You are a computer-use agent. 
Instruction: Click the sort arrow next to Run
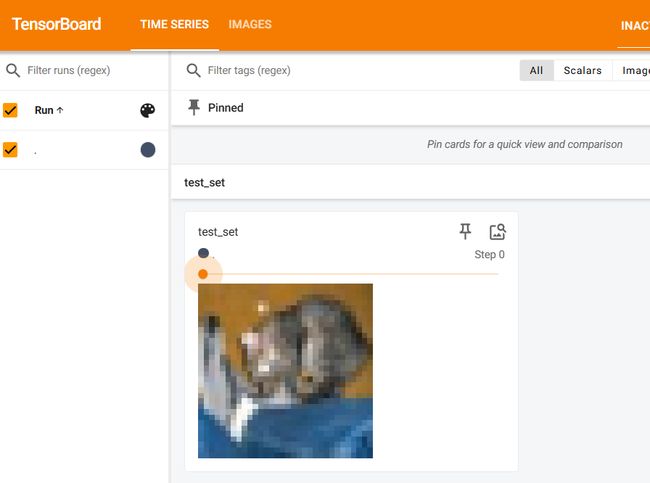(60, 110)
